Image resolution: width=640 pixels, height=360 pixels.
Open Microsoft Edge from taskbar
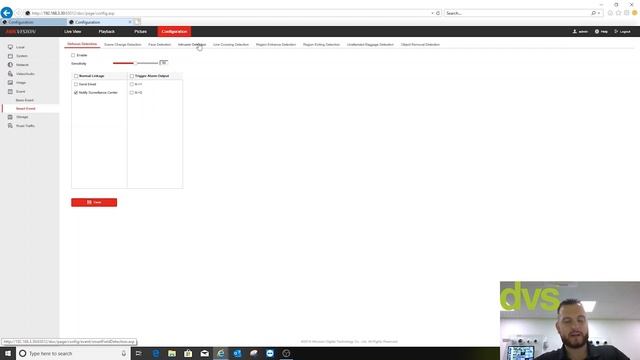point(156,353)
